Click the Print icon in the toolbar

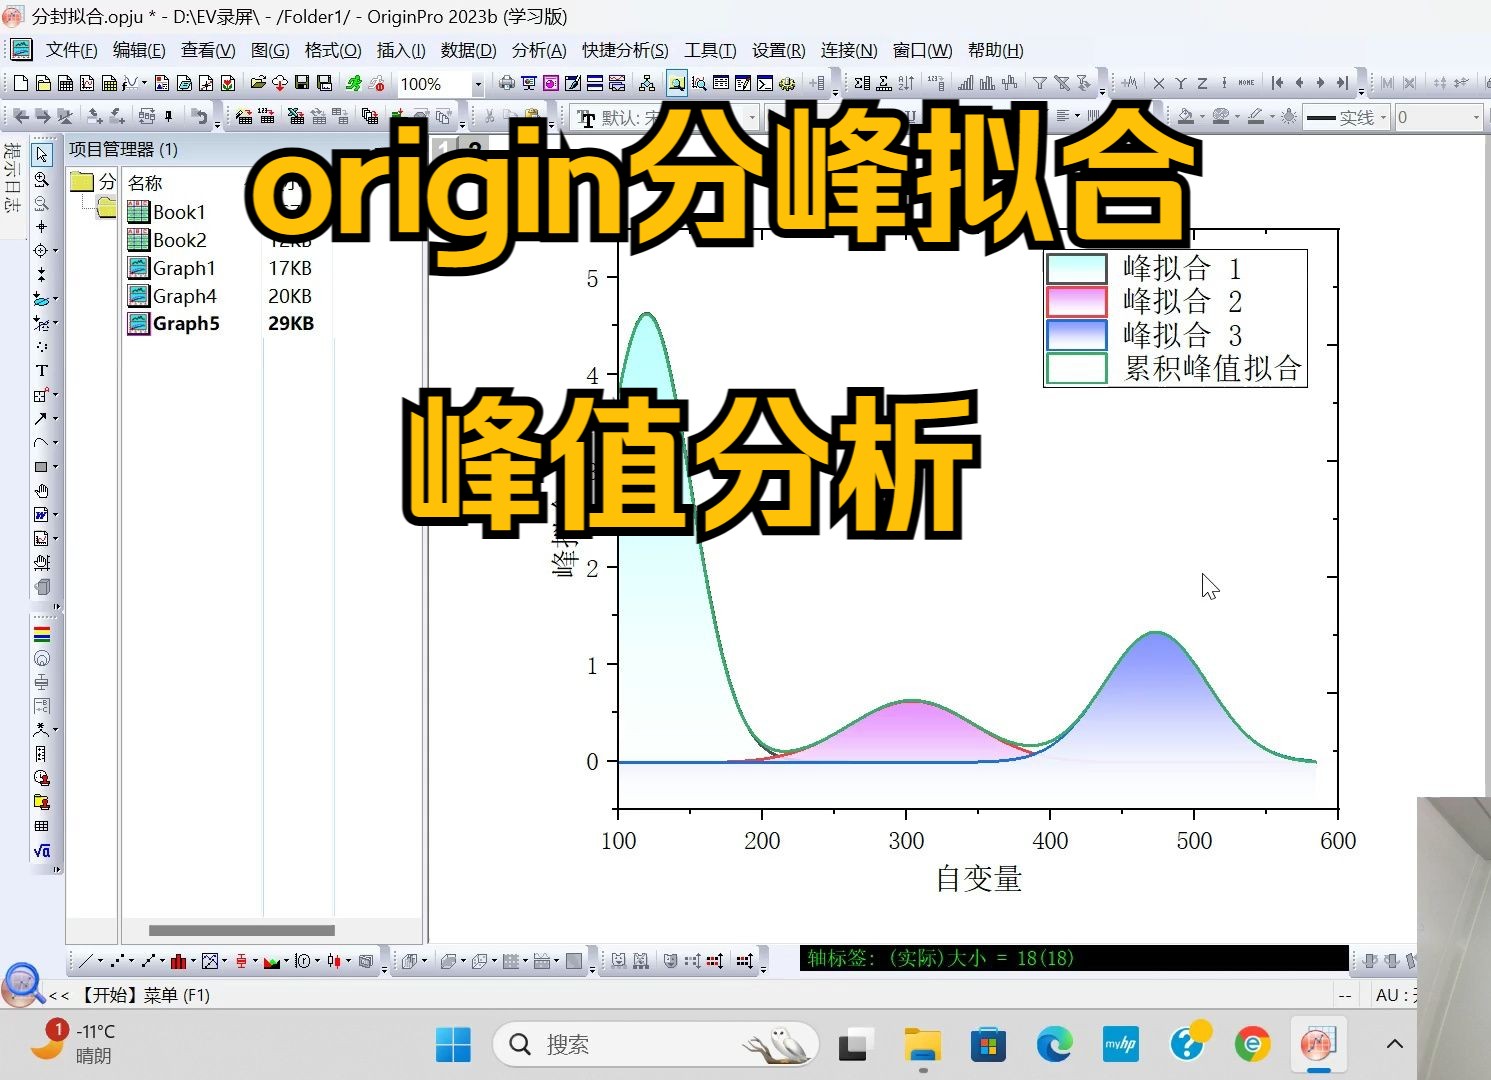click(x=507, y=84)
